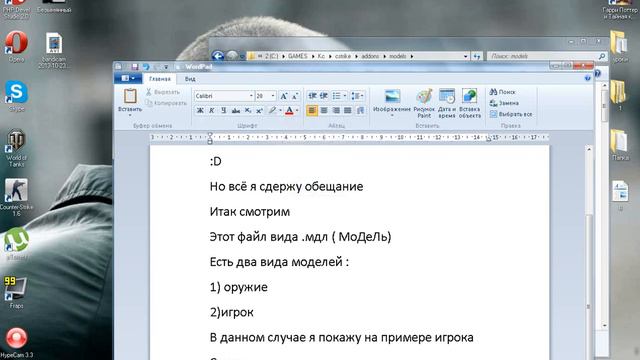Viewport: 640px width, 360px height.
Task: Click Explorer refresh button
Action: (477, 56)
